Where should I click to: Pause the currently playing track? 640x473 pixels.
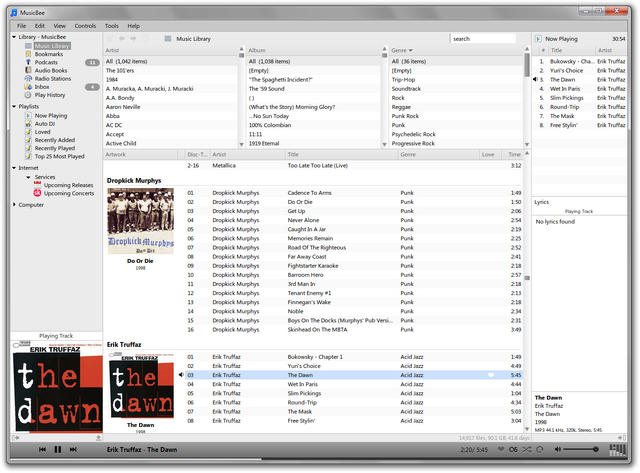point(58,449)
